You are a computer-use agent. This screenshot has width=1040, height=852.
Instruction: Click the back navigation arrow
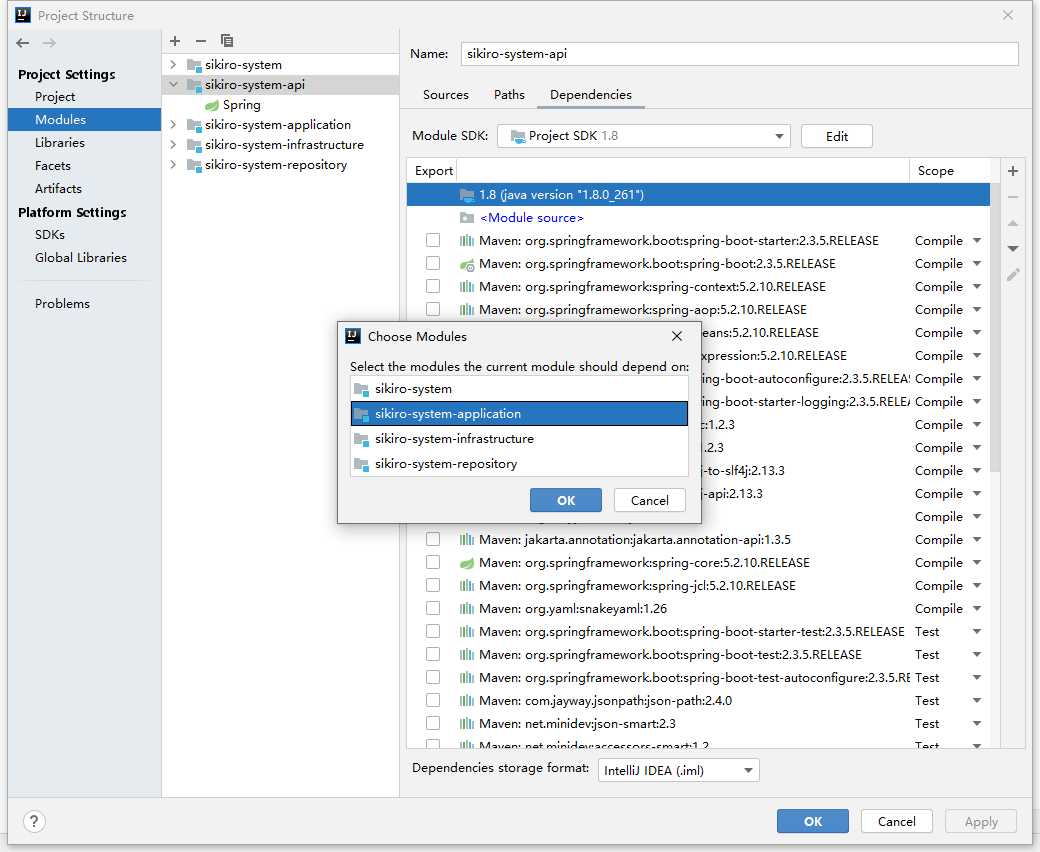23,43
